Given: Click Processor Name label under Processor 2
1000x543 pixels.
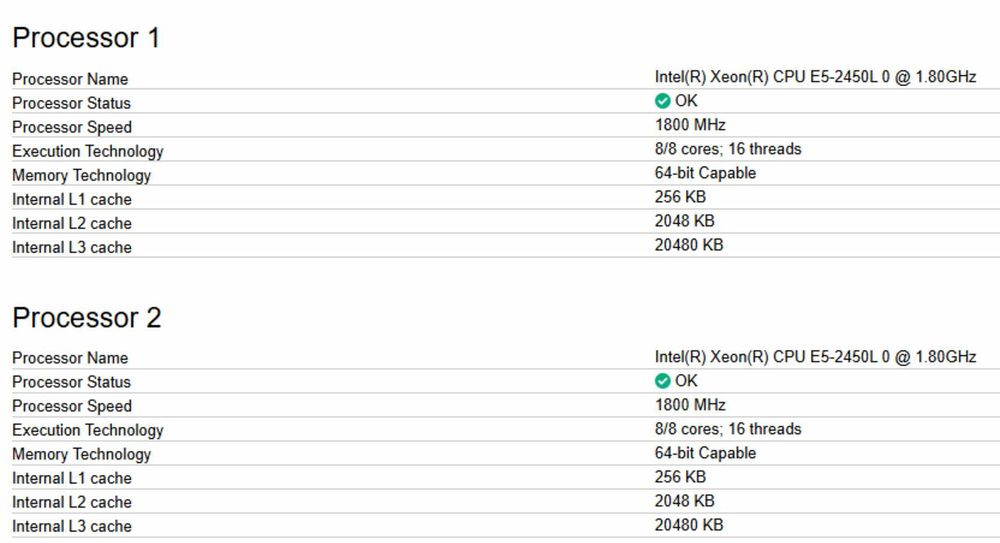Looking at the screenshot, I should [x=70, y=358].
